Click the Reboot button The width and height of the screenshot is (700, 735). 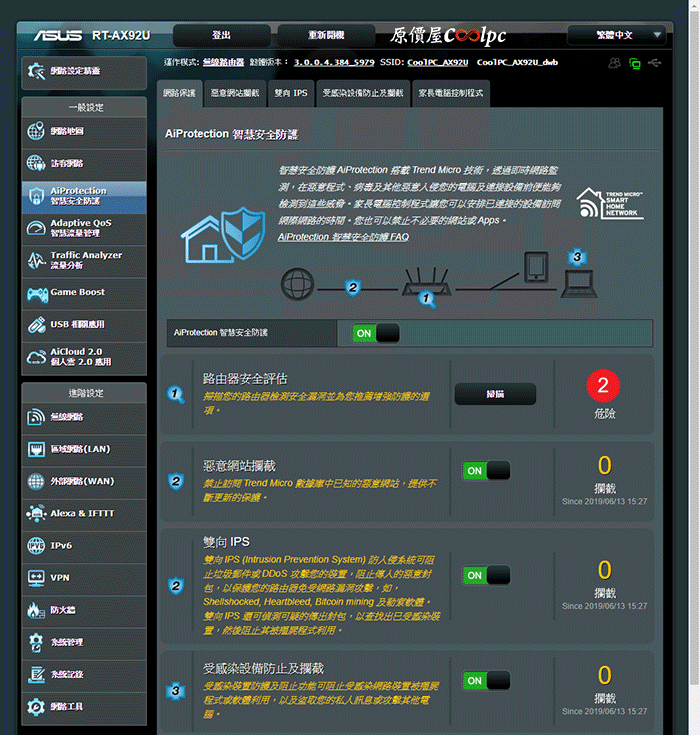tap(326, 35)
